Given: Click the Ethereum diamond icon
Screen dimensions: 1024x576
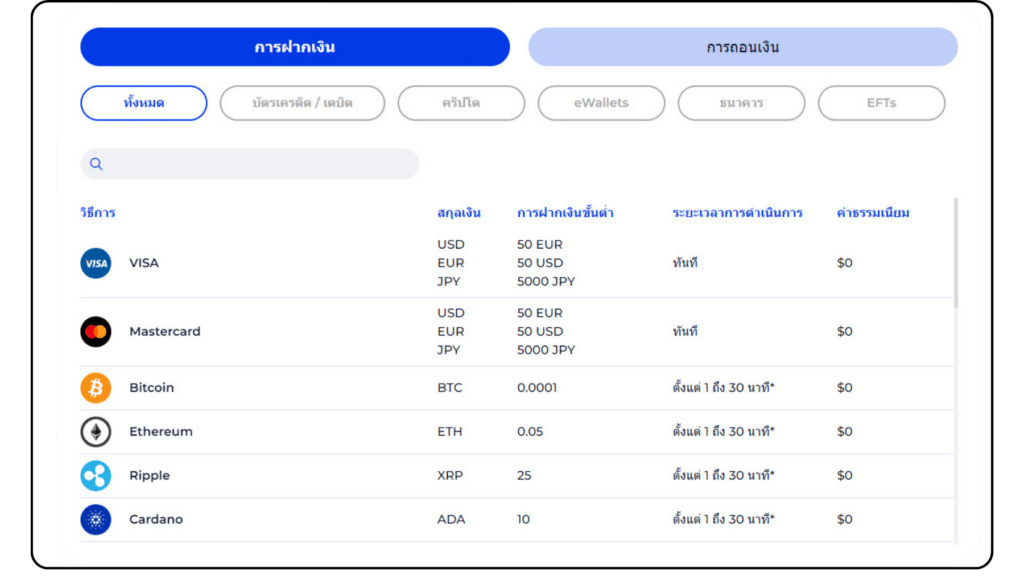Looking at the screenshot, I should point(96,431).
